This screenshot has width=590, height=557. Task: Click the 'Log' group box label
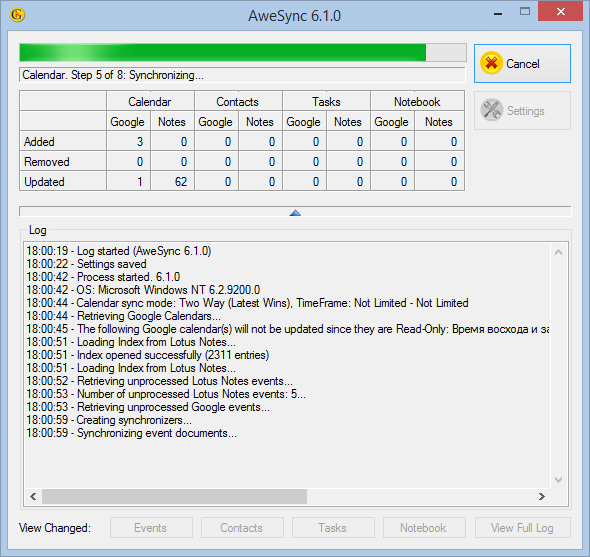coord(38,230)
